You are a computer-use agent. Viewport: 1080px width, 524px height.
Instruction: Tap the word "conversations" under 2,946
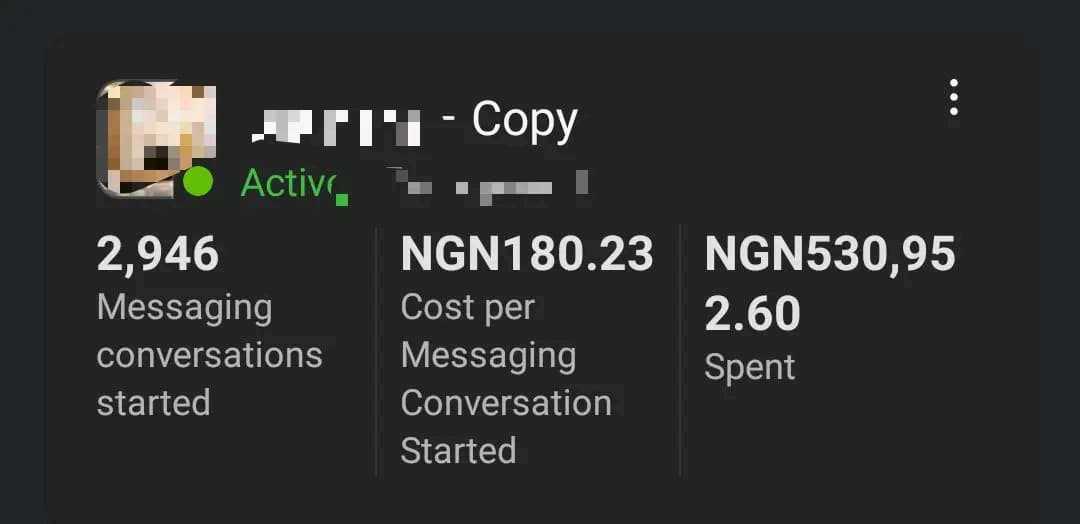(x=209, y=355)
